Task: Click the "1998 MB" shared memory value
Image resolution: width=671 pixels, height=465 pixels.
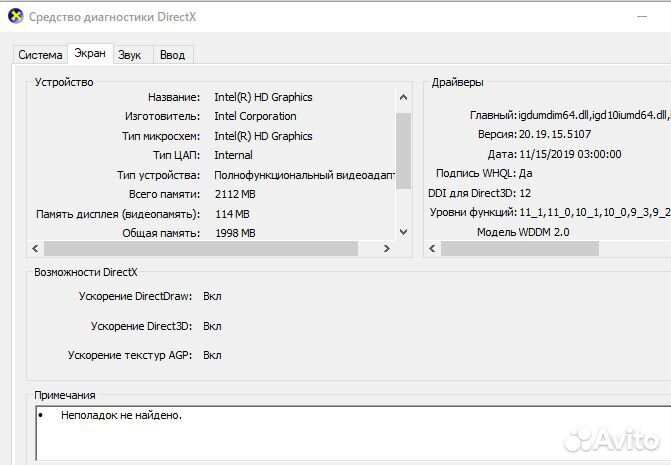Action: click(235, 233)
